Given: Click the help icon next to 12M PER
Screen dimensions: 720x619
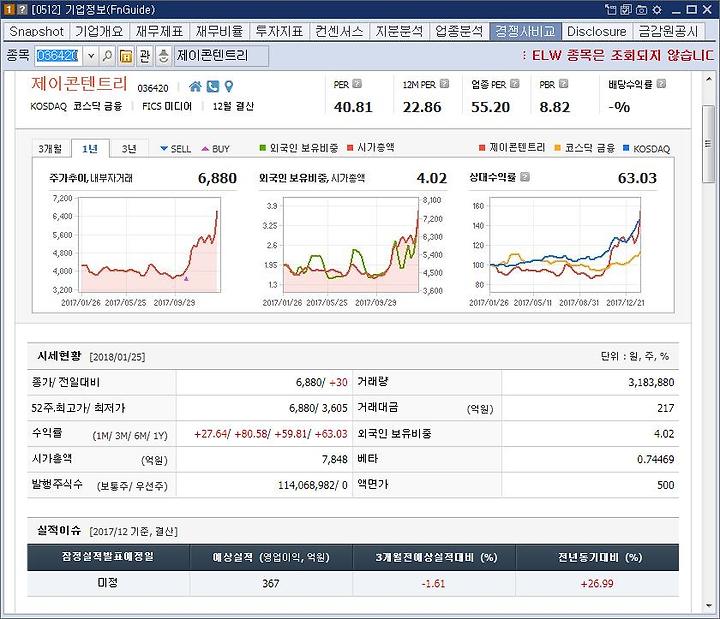Looking at the screenshot, I should tap(444, 84).
